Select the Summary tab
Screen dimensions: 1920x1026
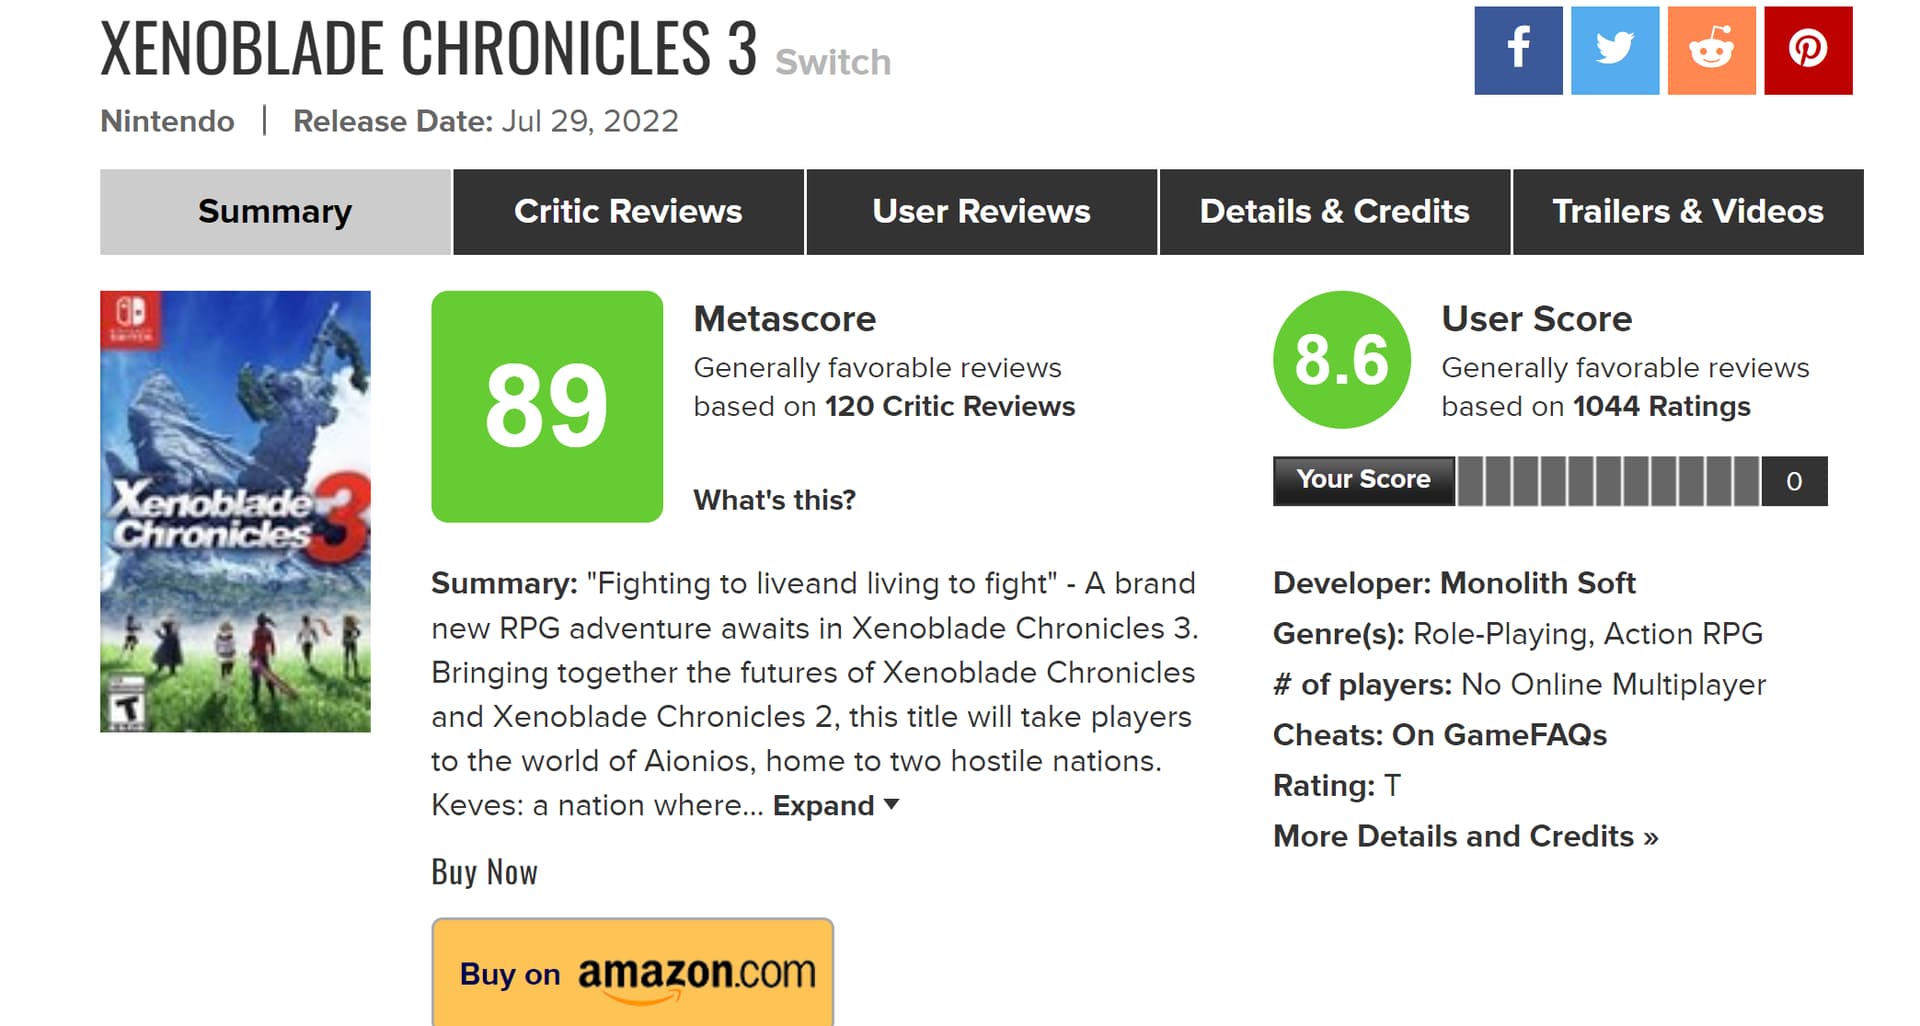click(x=275, y=212)
